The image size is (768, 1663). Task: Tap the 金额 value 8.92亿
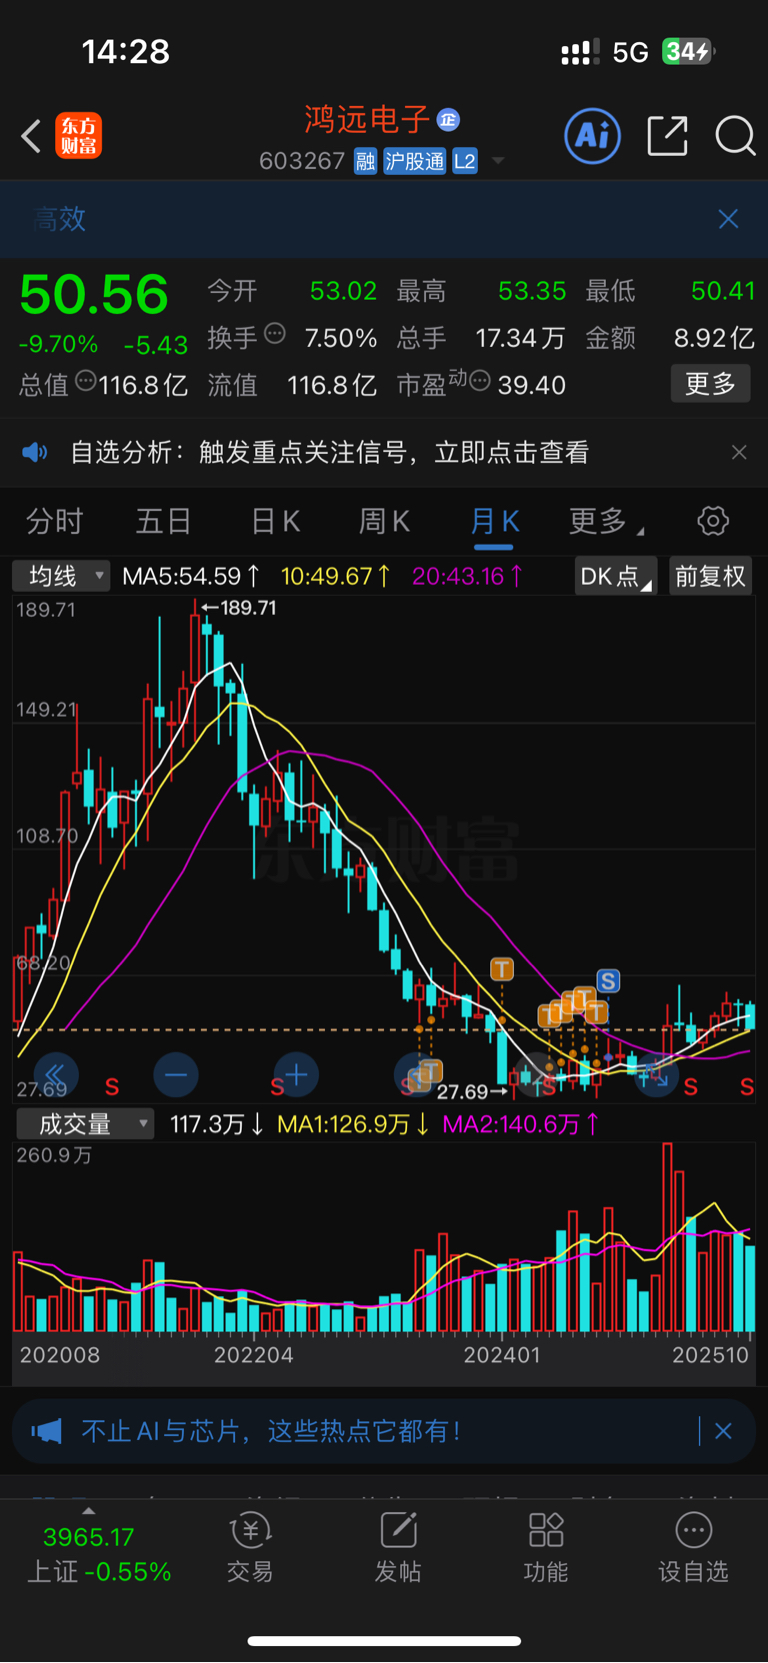(714, 338)
